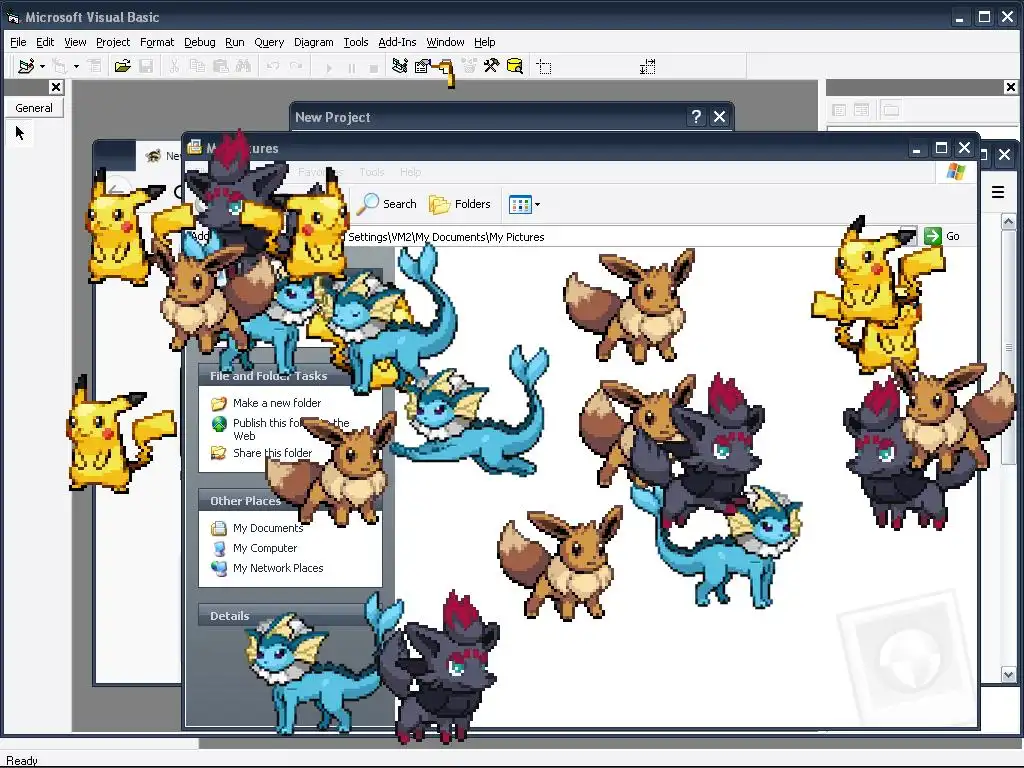Open Project Explorer from the toolbar
This screenshot has width=1024, height=768.
(x=400, y=66)
